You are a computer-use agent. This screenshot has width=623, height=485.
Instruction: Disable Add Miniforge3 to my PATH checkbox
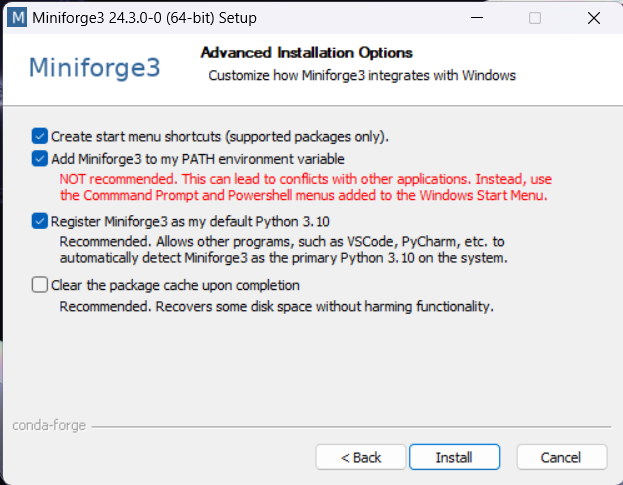click(x=39, y=158)
